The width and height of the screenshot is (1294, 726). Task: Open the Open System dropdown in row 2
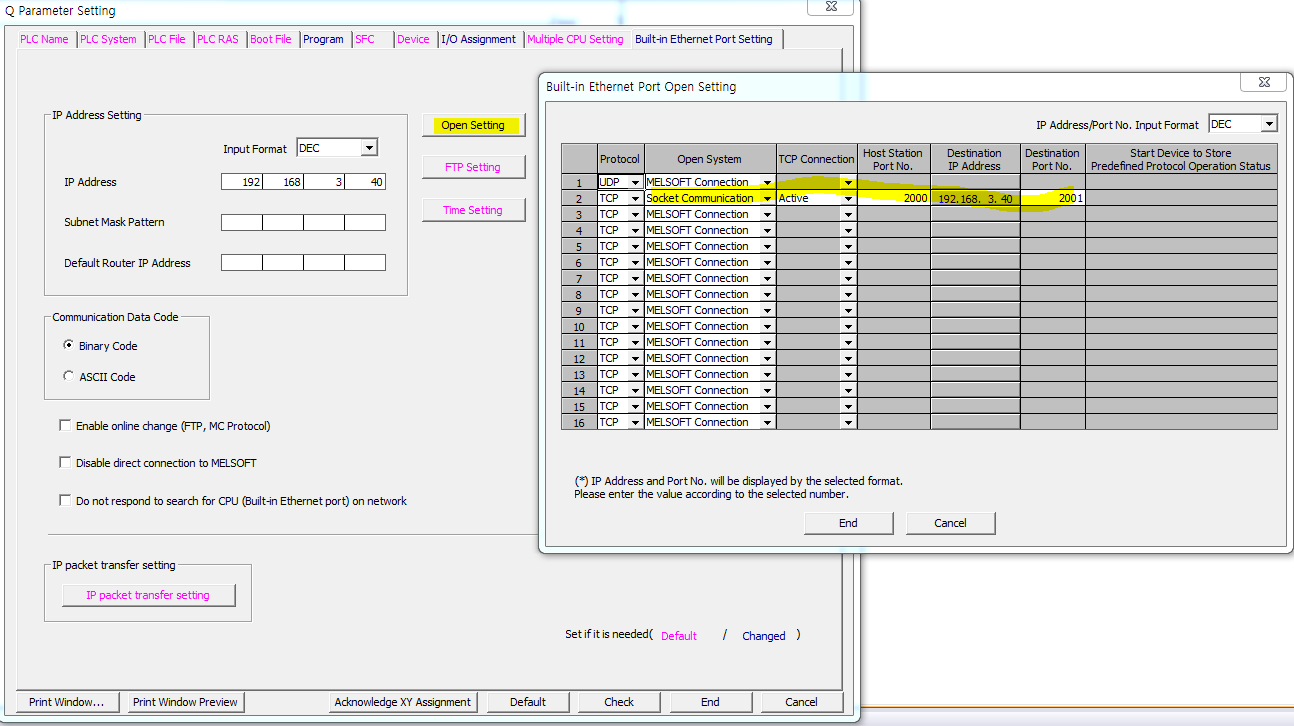(767, 198)
